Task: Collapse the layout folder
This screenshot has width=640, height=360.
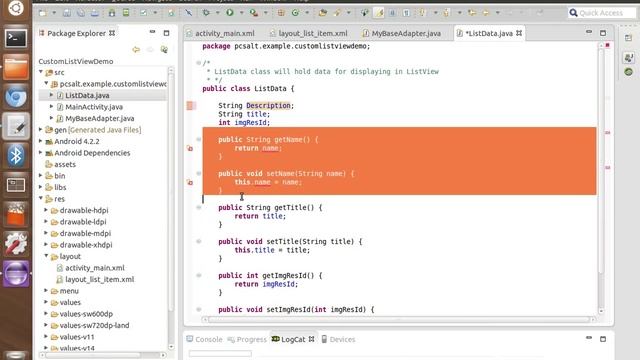Action: [x=46, y=256]
